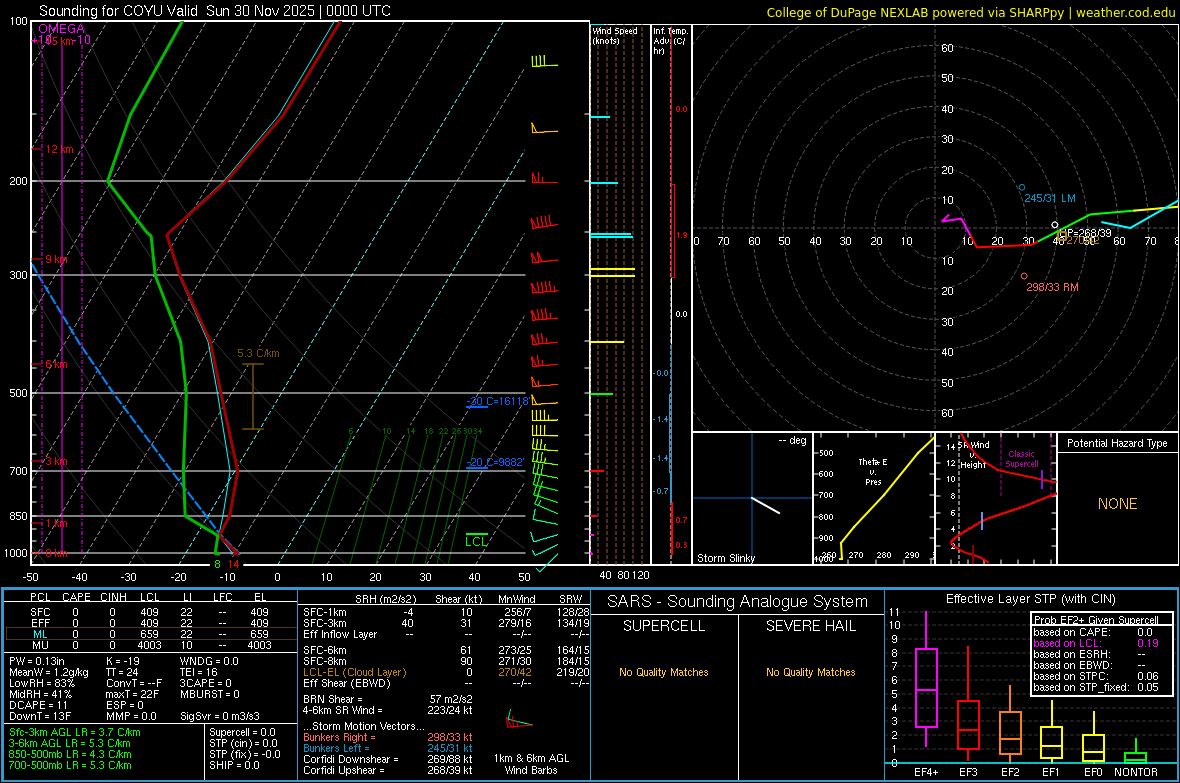Select the 245/31 LM hodograph label
Image resolution: width=1180 pixels, height=783 pixels.
[1050, 198]
